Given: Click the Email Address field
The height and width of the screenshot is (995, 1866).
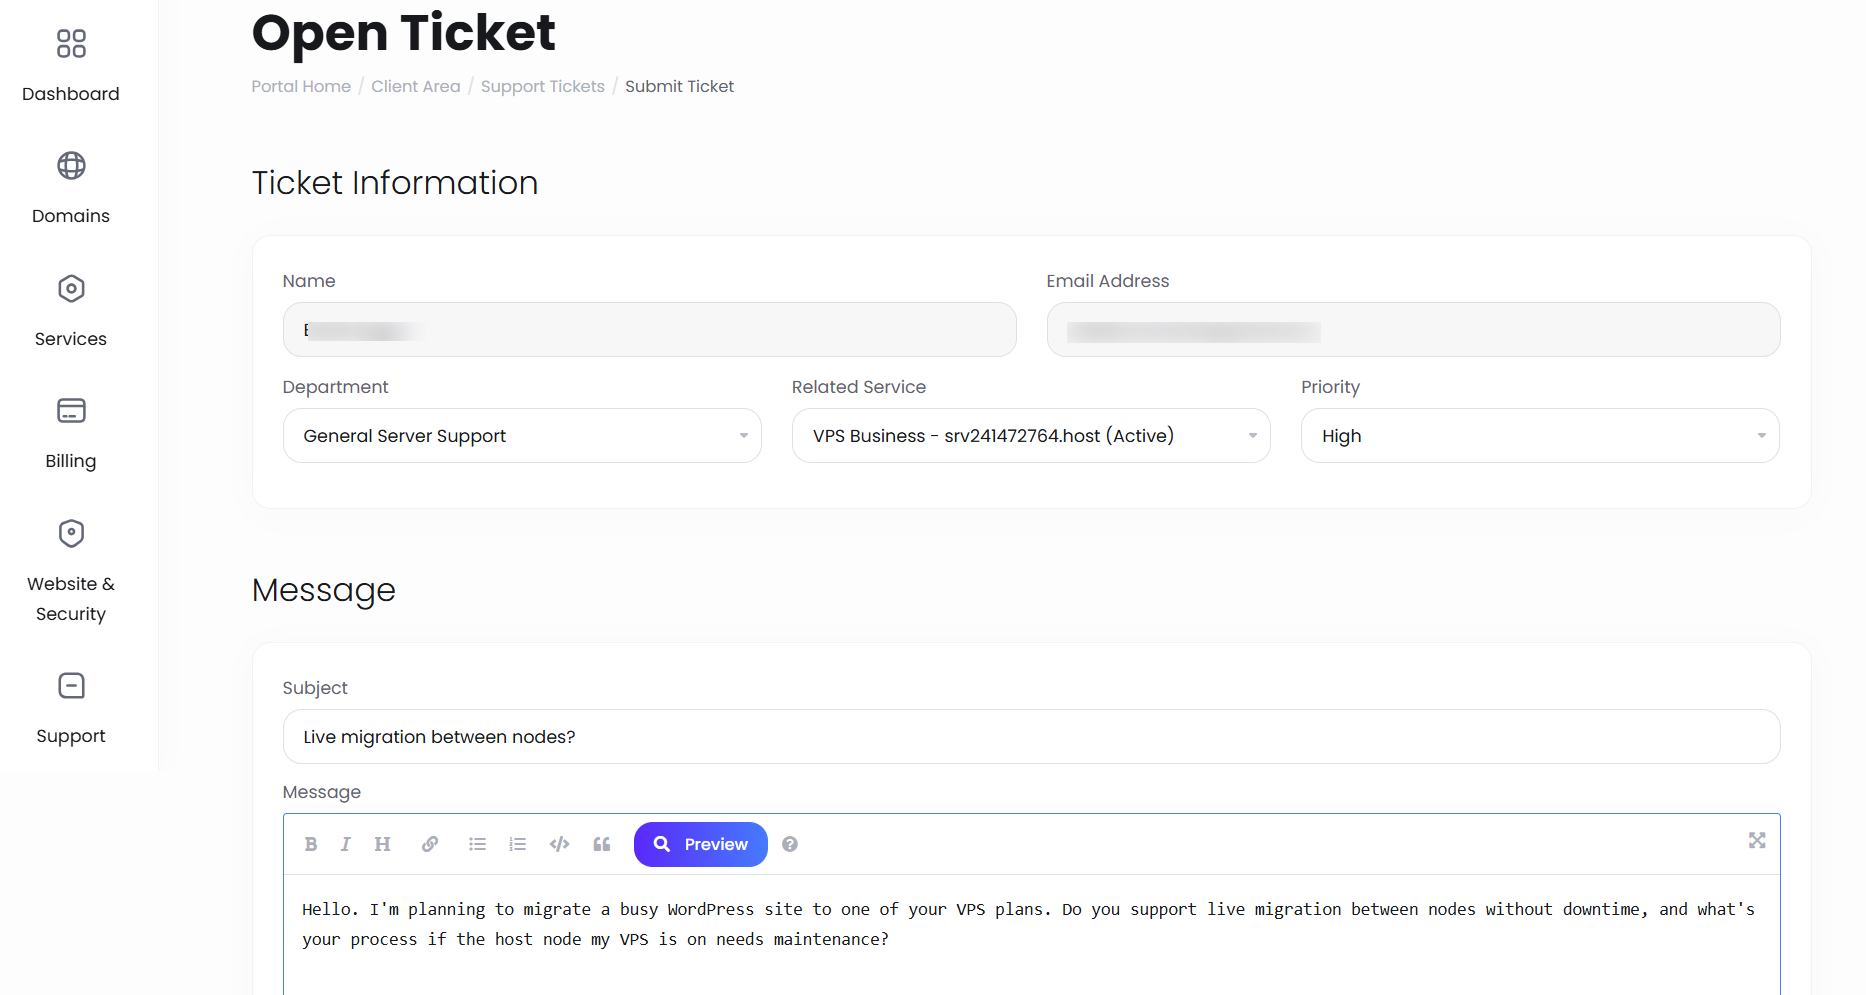Looking at the screenshot, I should tap(1413, 329).
